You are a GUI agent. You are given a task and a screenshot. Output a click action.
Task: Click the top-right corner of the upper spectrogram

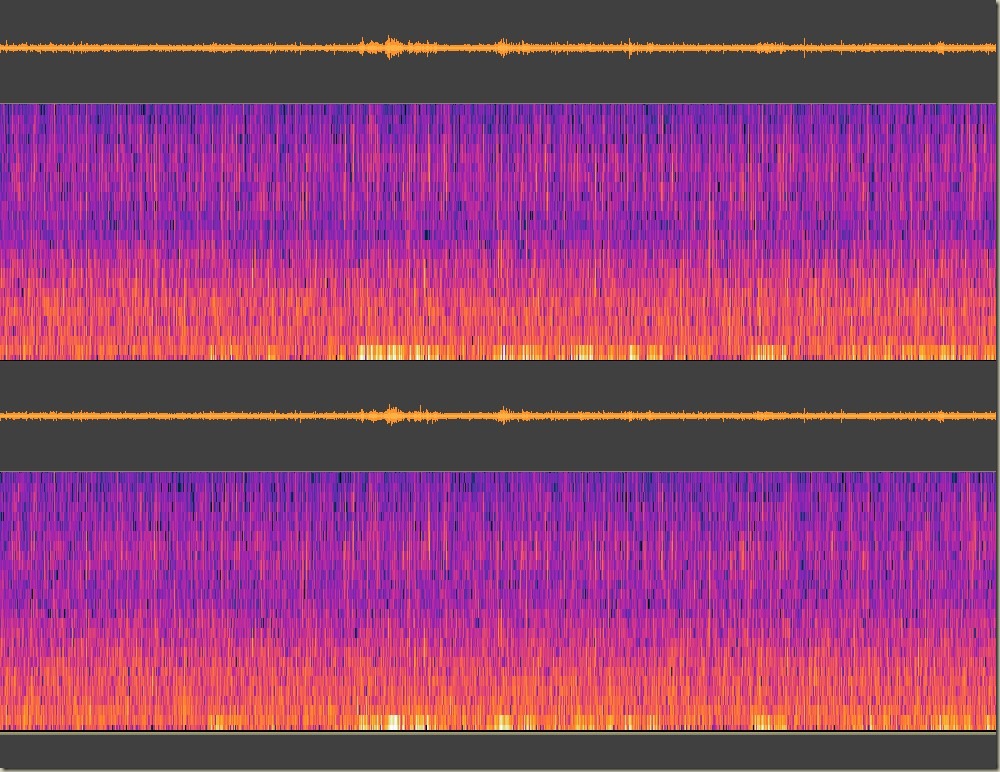click(996, 105)
